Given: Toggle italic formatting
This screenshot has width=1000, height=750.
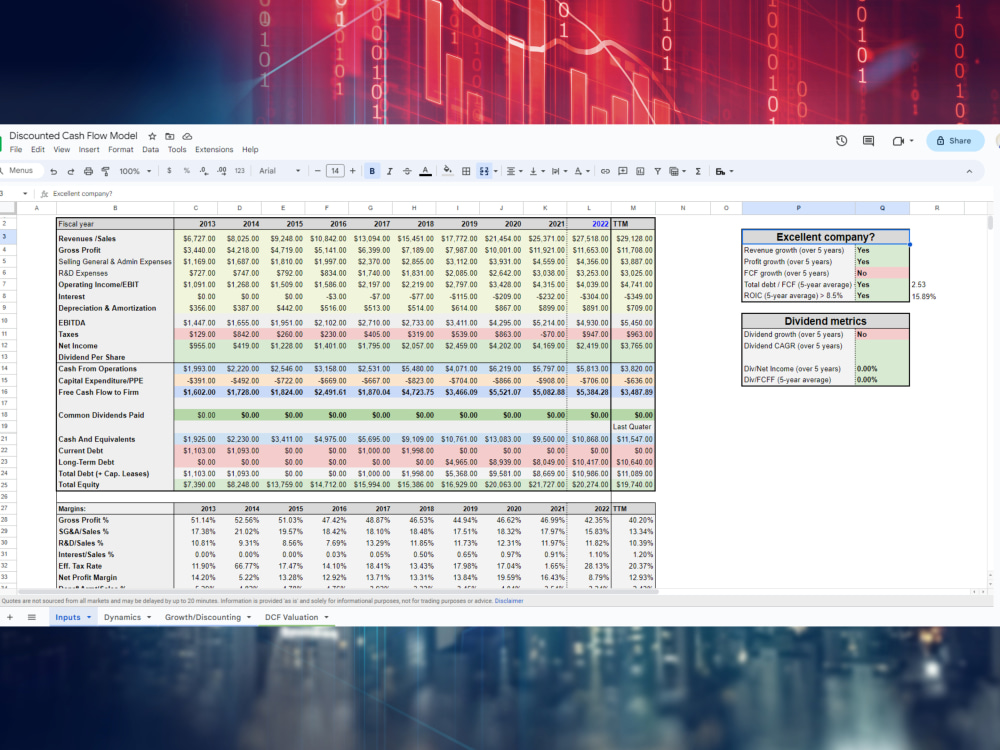Looking at the screenshot, I should (389, 171).
